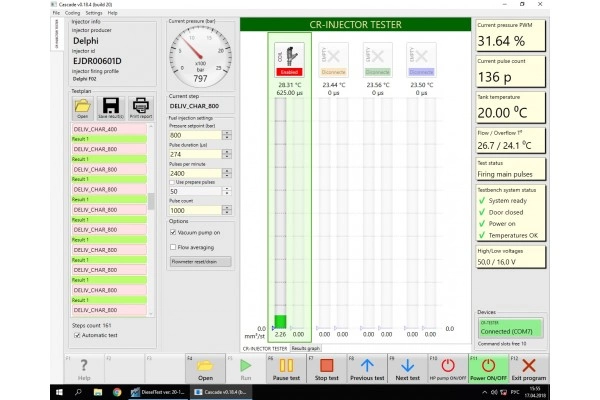Open a testplan with the folder icon
Image resolution: width=600 pixels, height=400 pixels.
[82, 108]
